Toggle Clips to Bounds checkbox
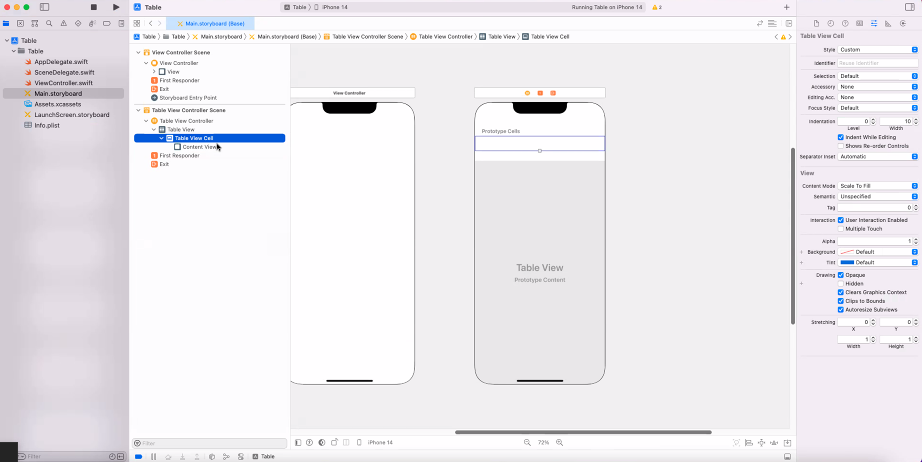The image size is (922, 462). pyautogui.click(x=841, y=301)
